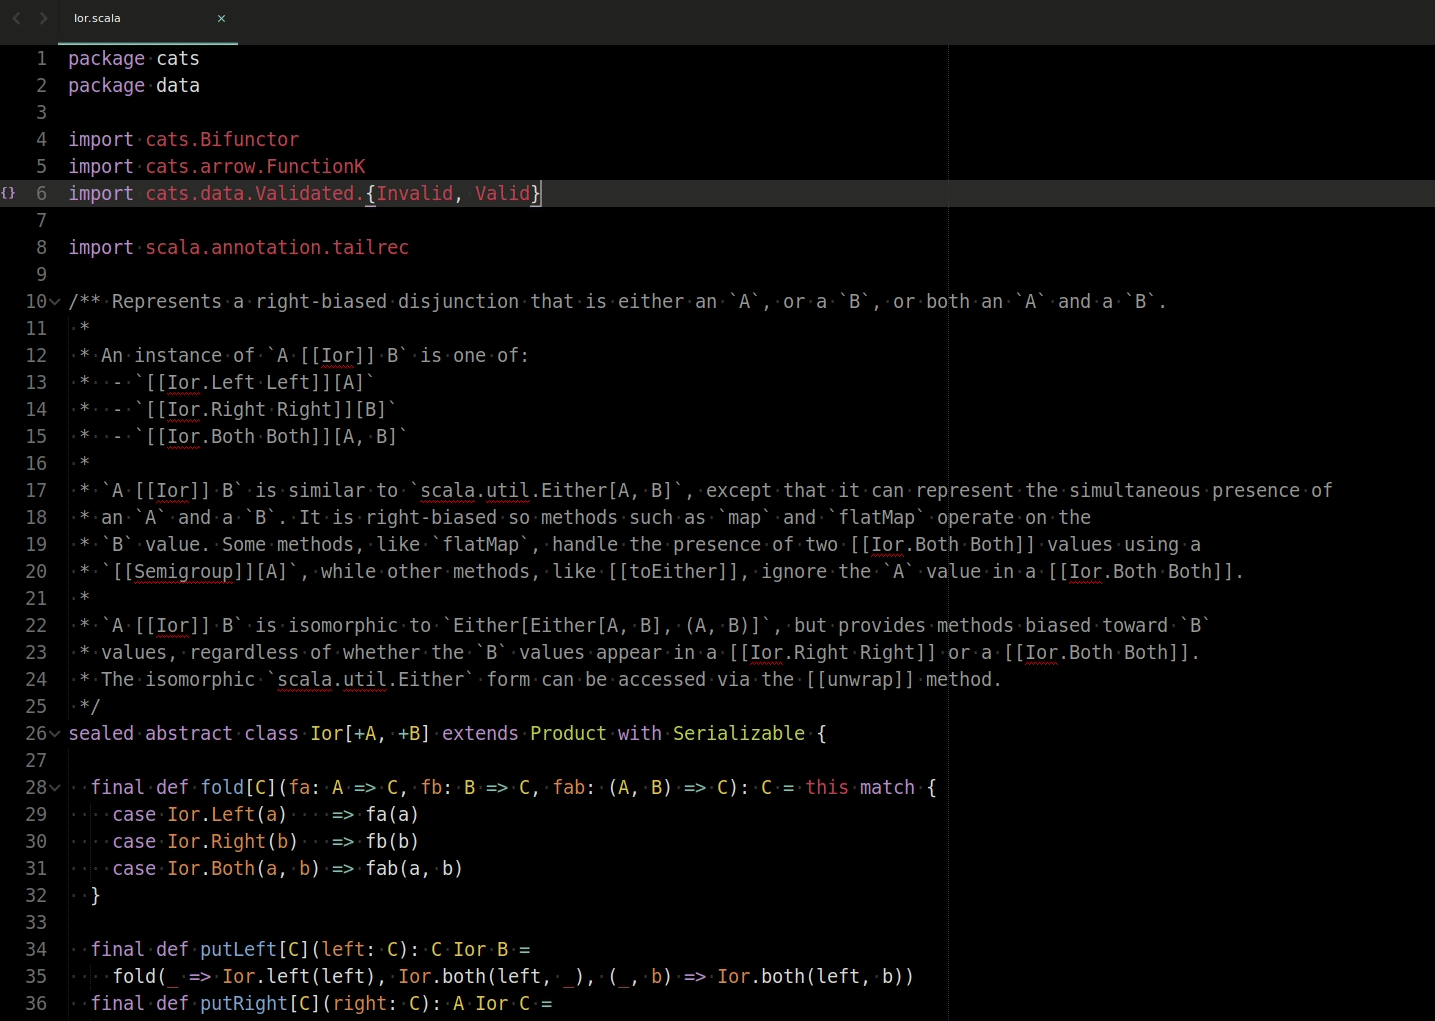Viewport: 1435px width, 1021px height.
Task: Click '[[Ior.Both Both]][A, B]' on line 15
Action: pos(272,436)
